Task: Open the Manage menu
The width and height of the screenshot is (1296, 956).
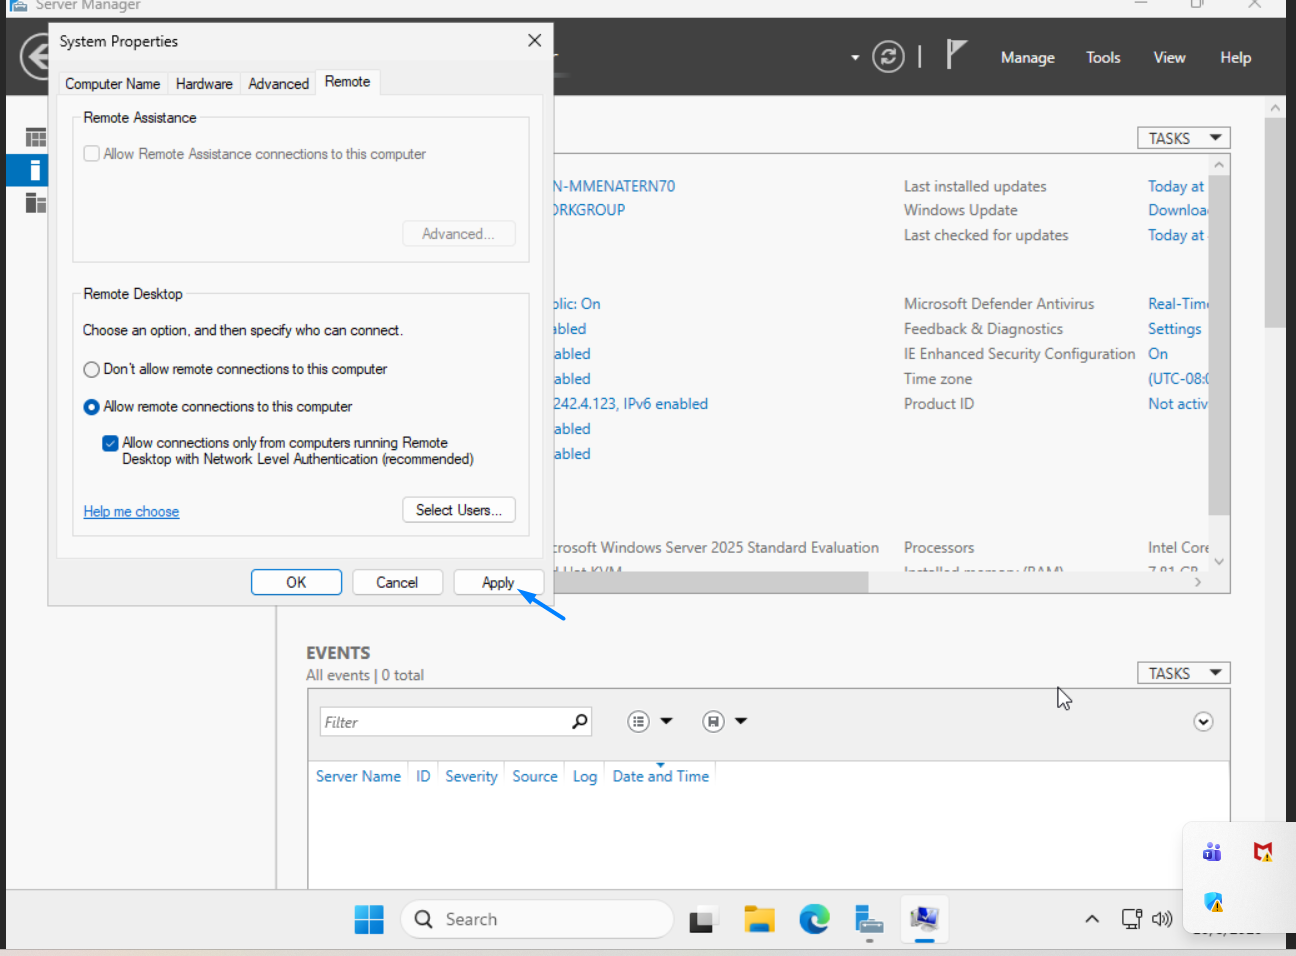Action: pyautogui.click(x=1028, y=58)
